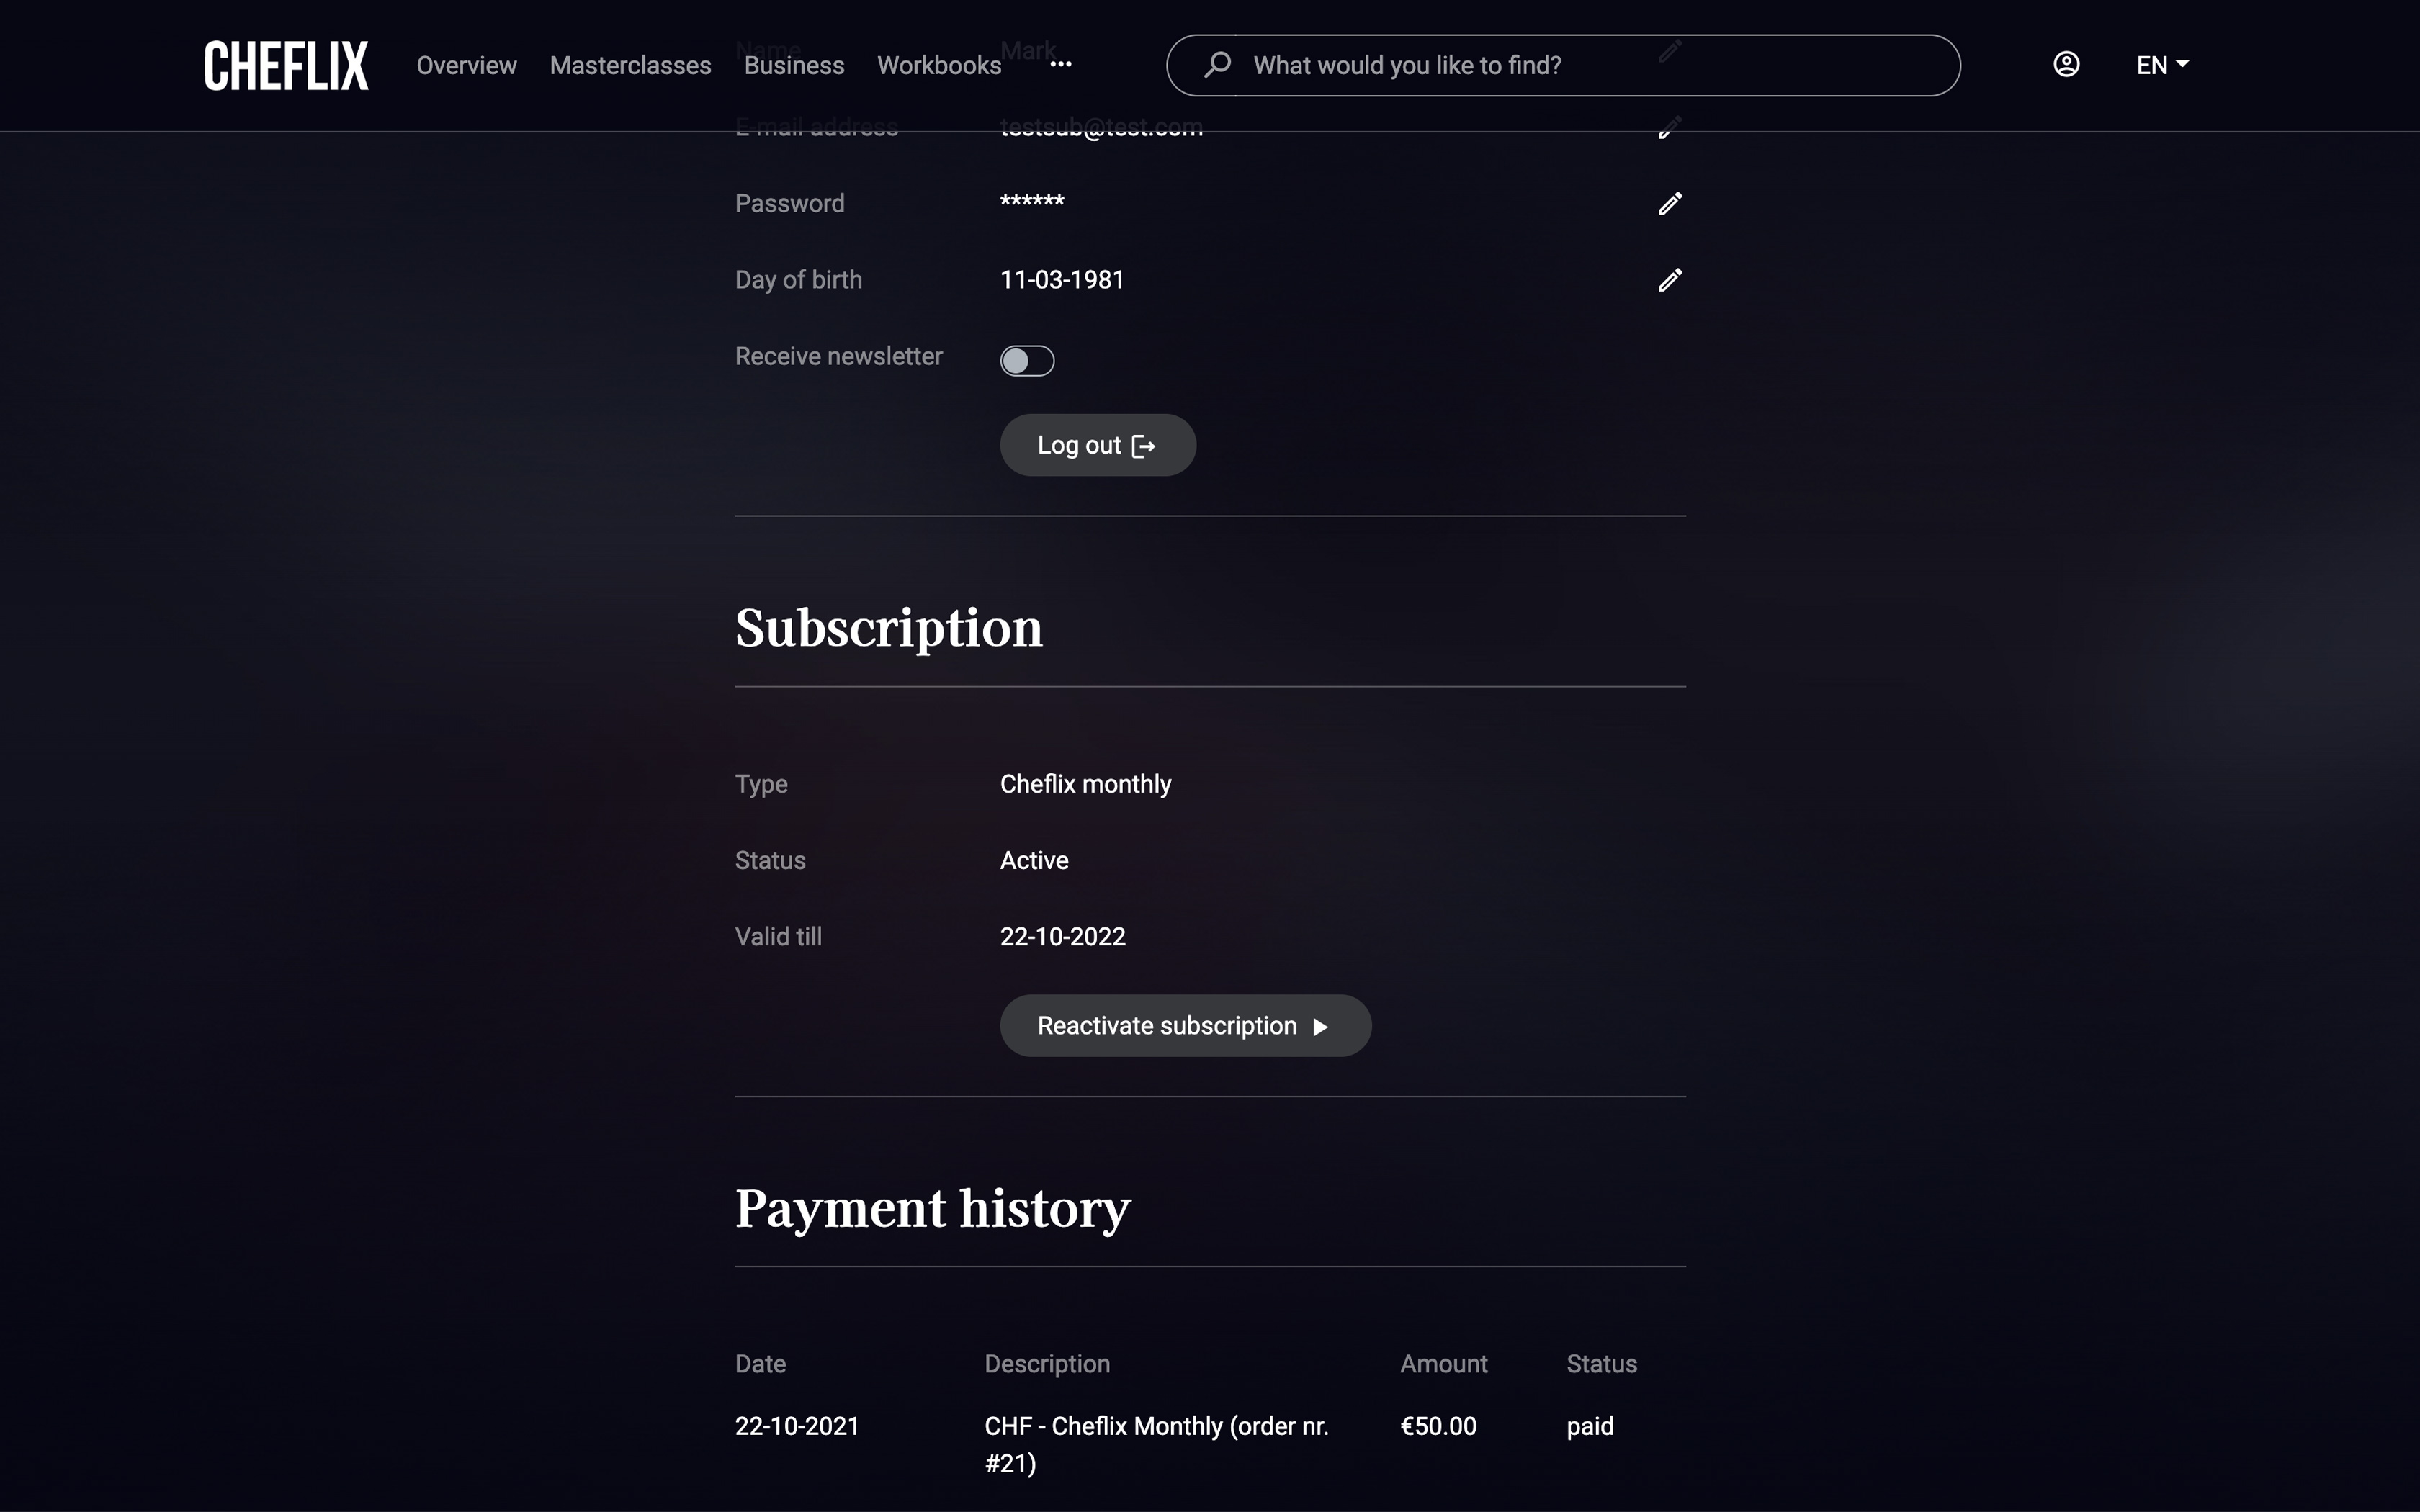Navigate to the Business section
The image size is (2420, 1512).
pyautogui.click(x=794, y=66)
